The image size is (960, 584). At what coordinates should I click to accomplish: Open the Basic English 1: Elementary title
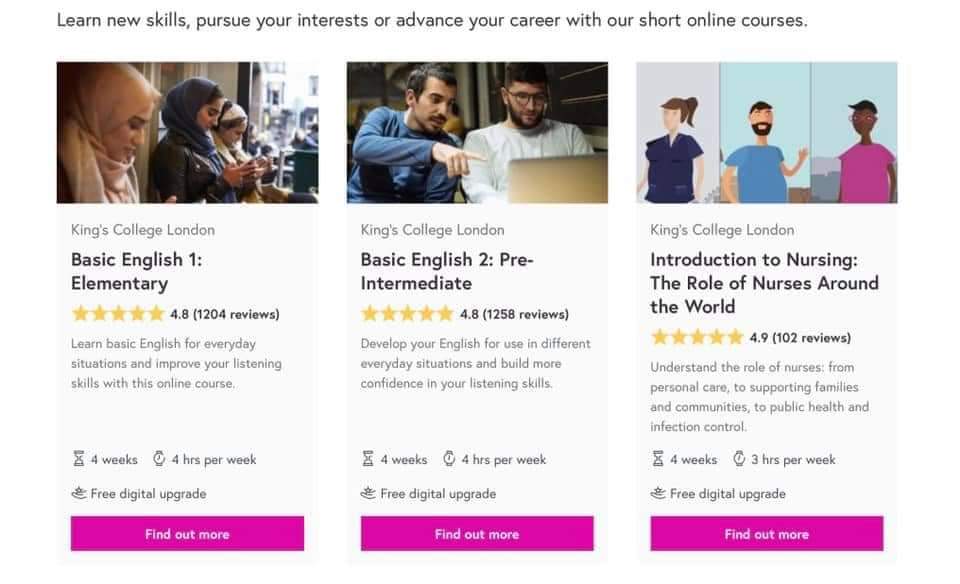[136, 271]
